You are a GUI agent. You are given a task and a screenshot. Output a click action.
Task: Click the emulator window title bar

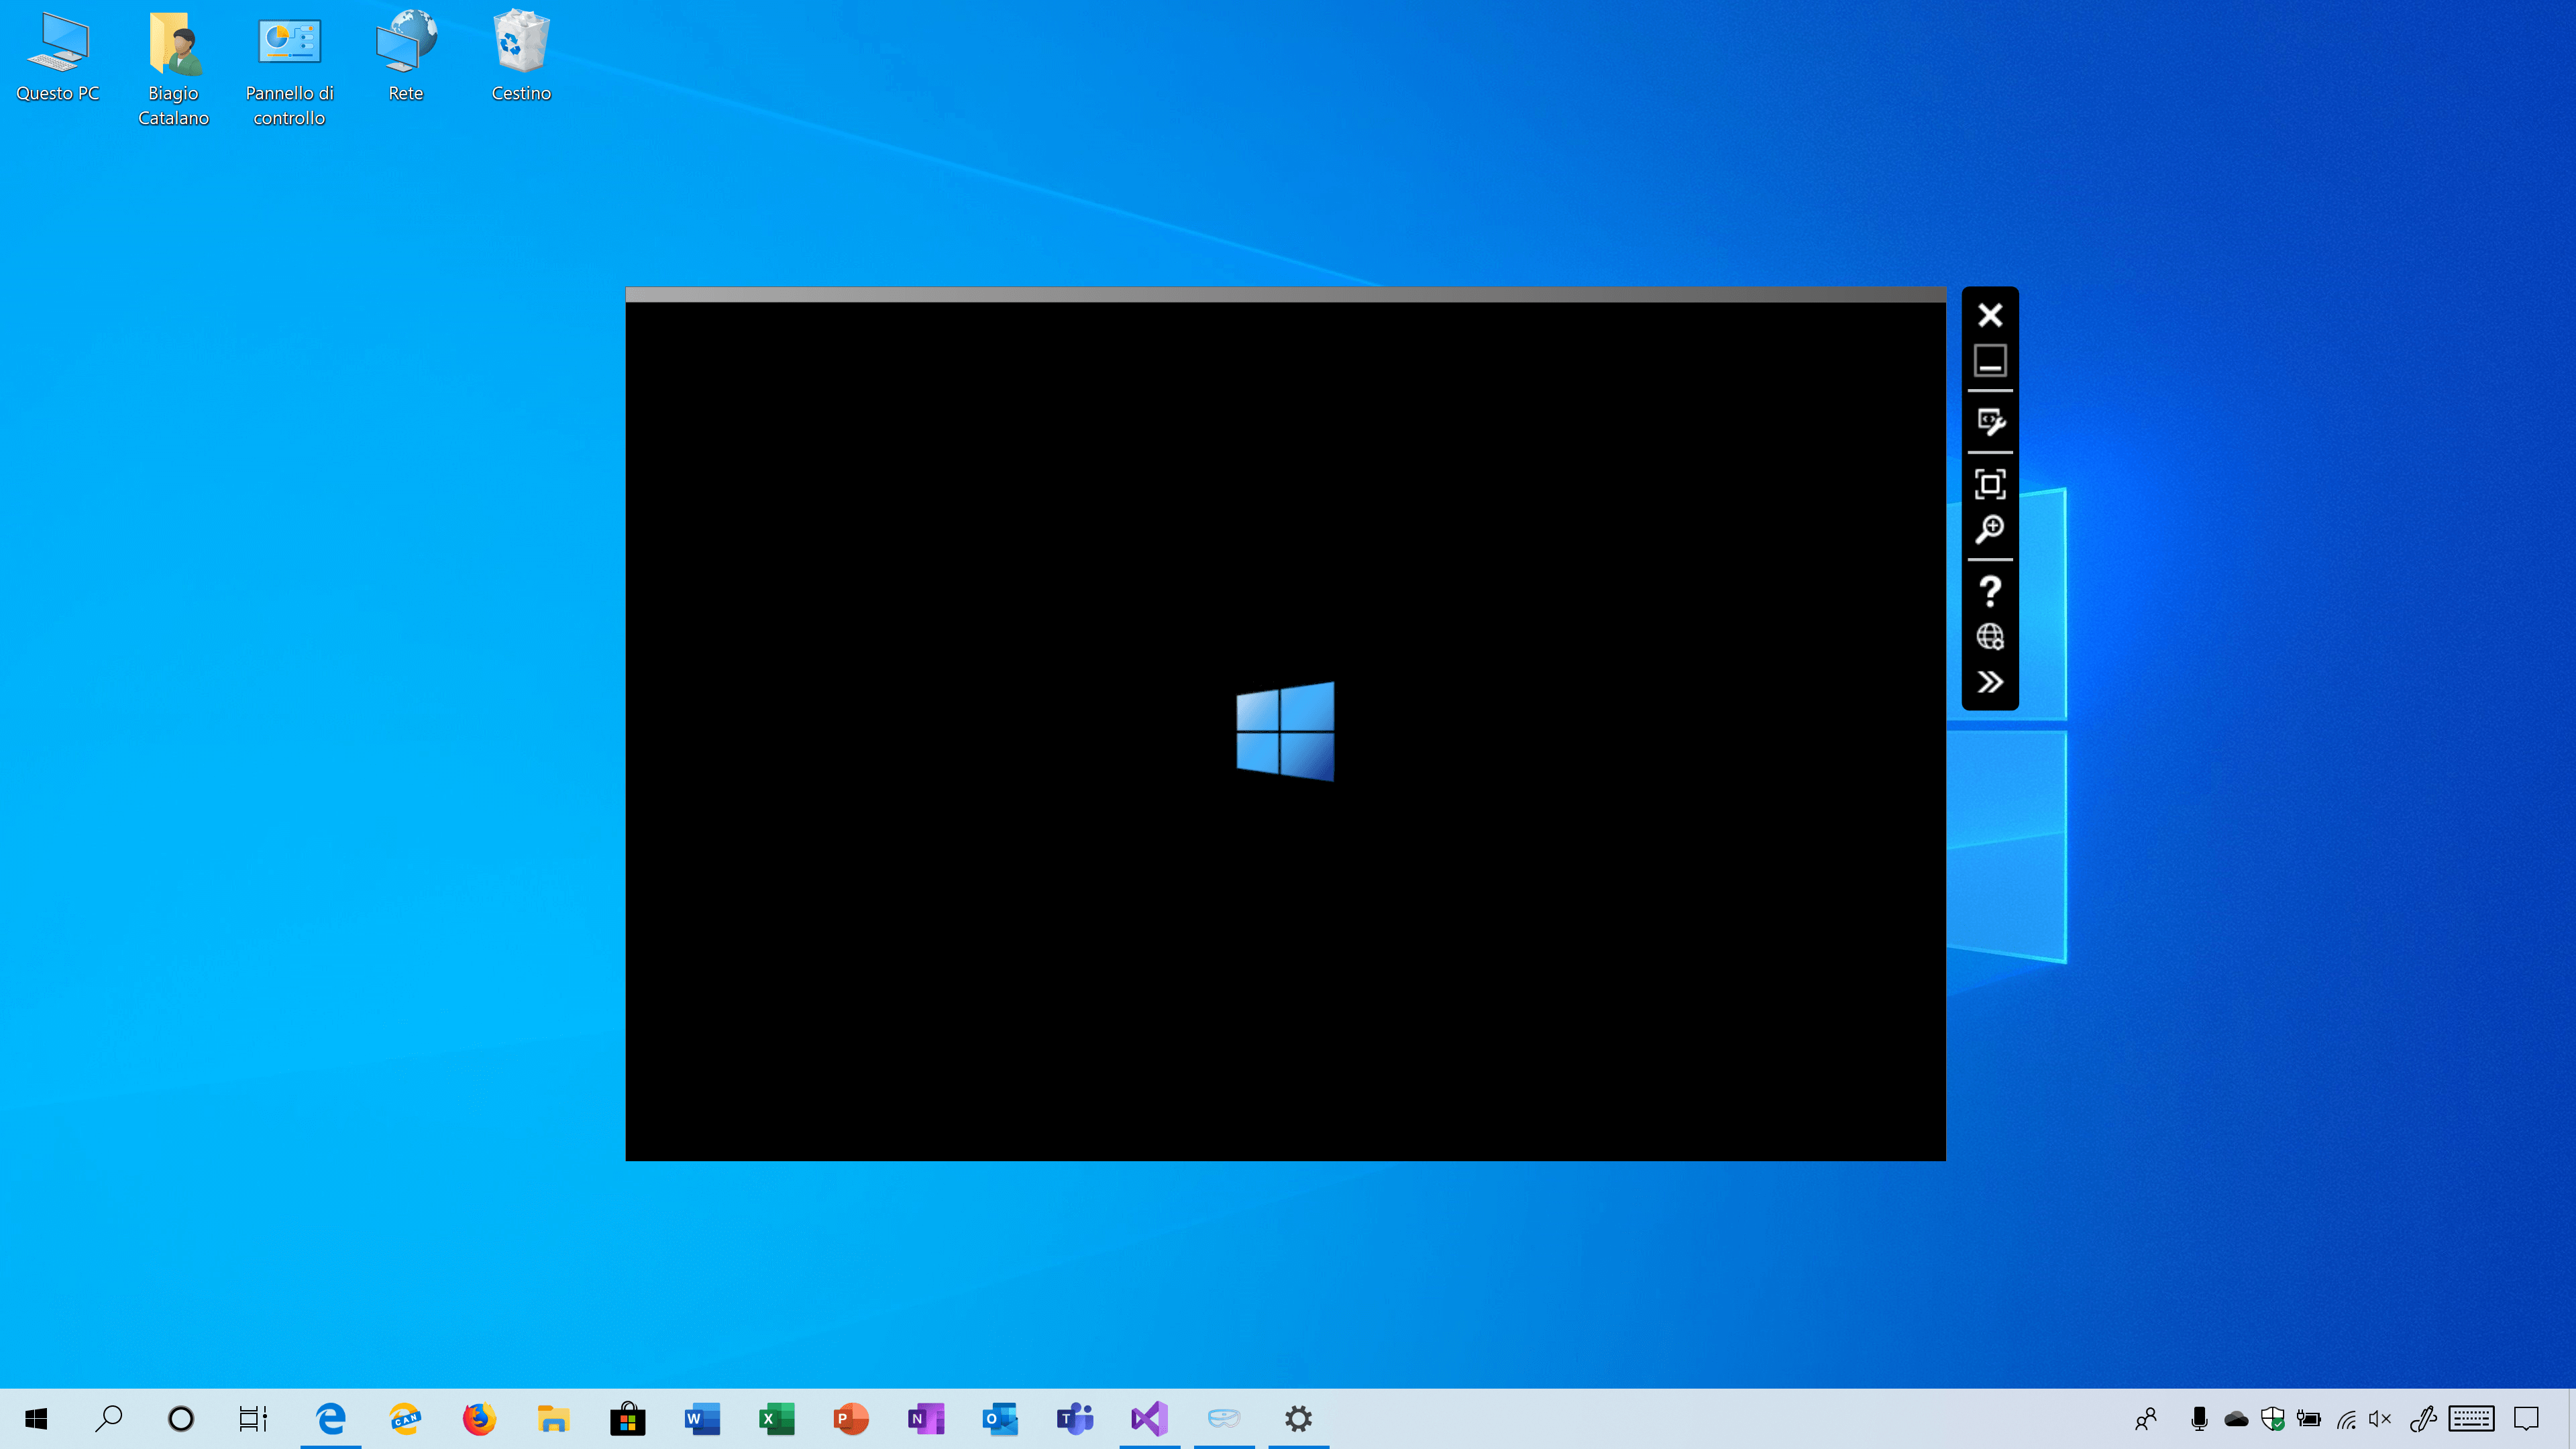pyautogui.click(x=1285, y=294)
